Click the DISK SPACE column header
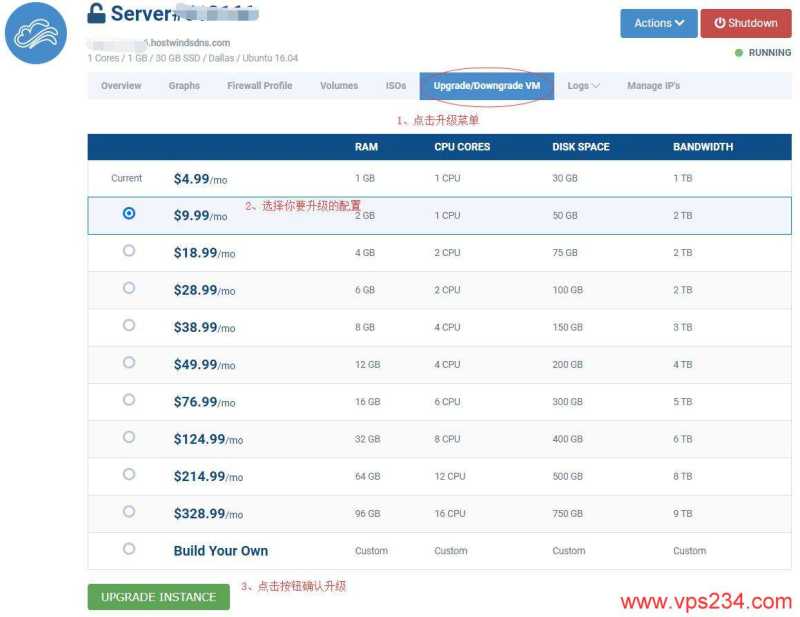The width and height of the screenshot is (800, 617). click(x=581, y=147)
